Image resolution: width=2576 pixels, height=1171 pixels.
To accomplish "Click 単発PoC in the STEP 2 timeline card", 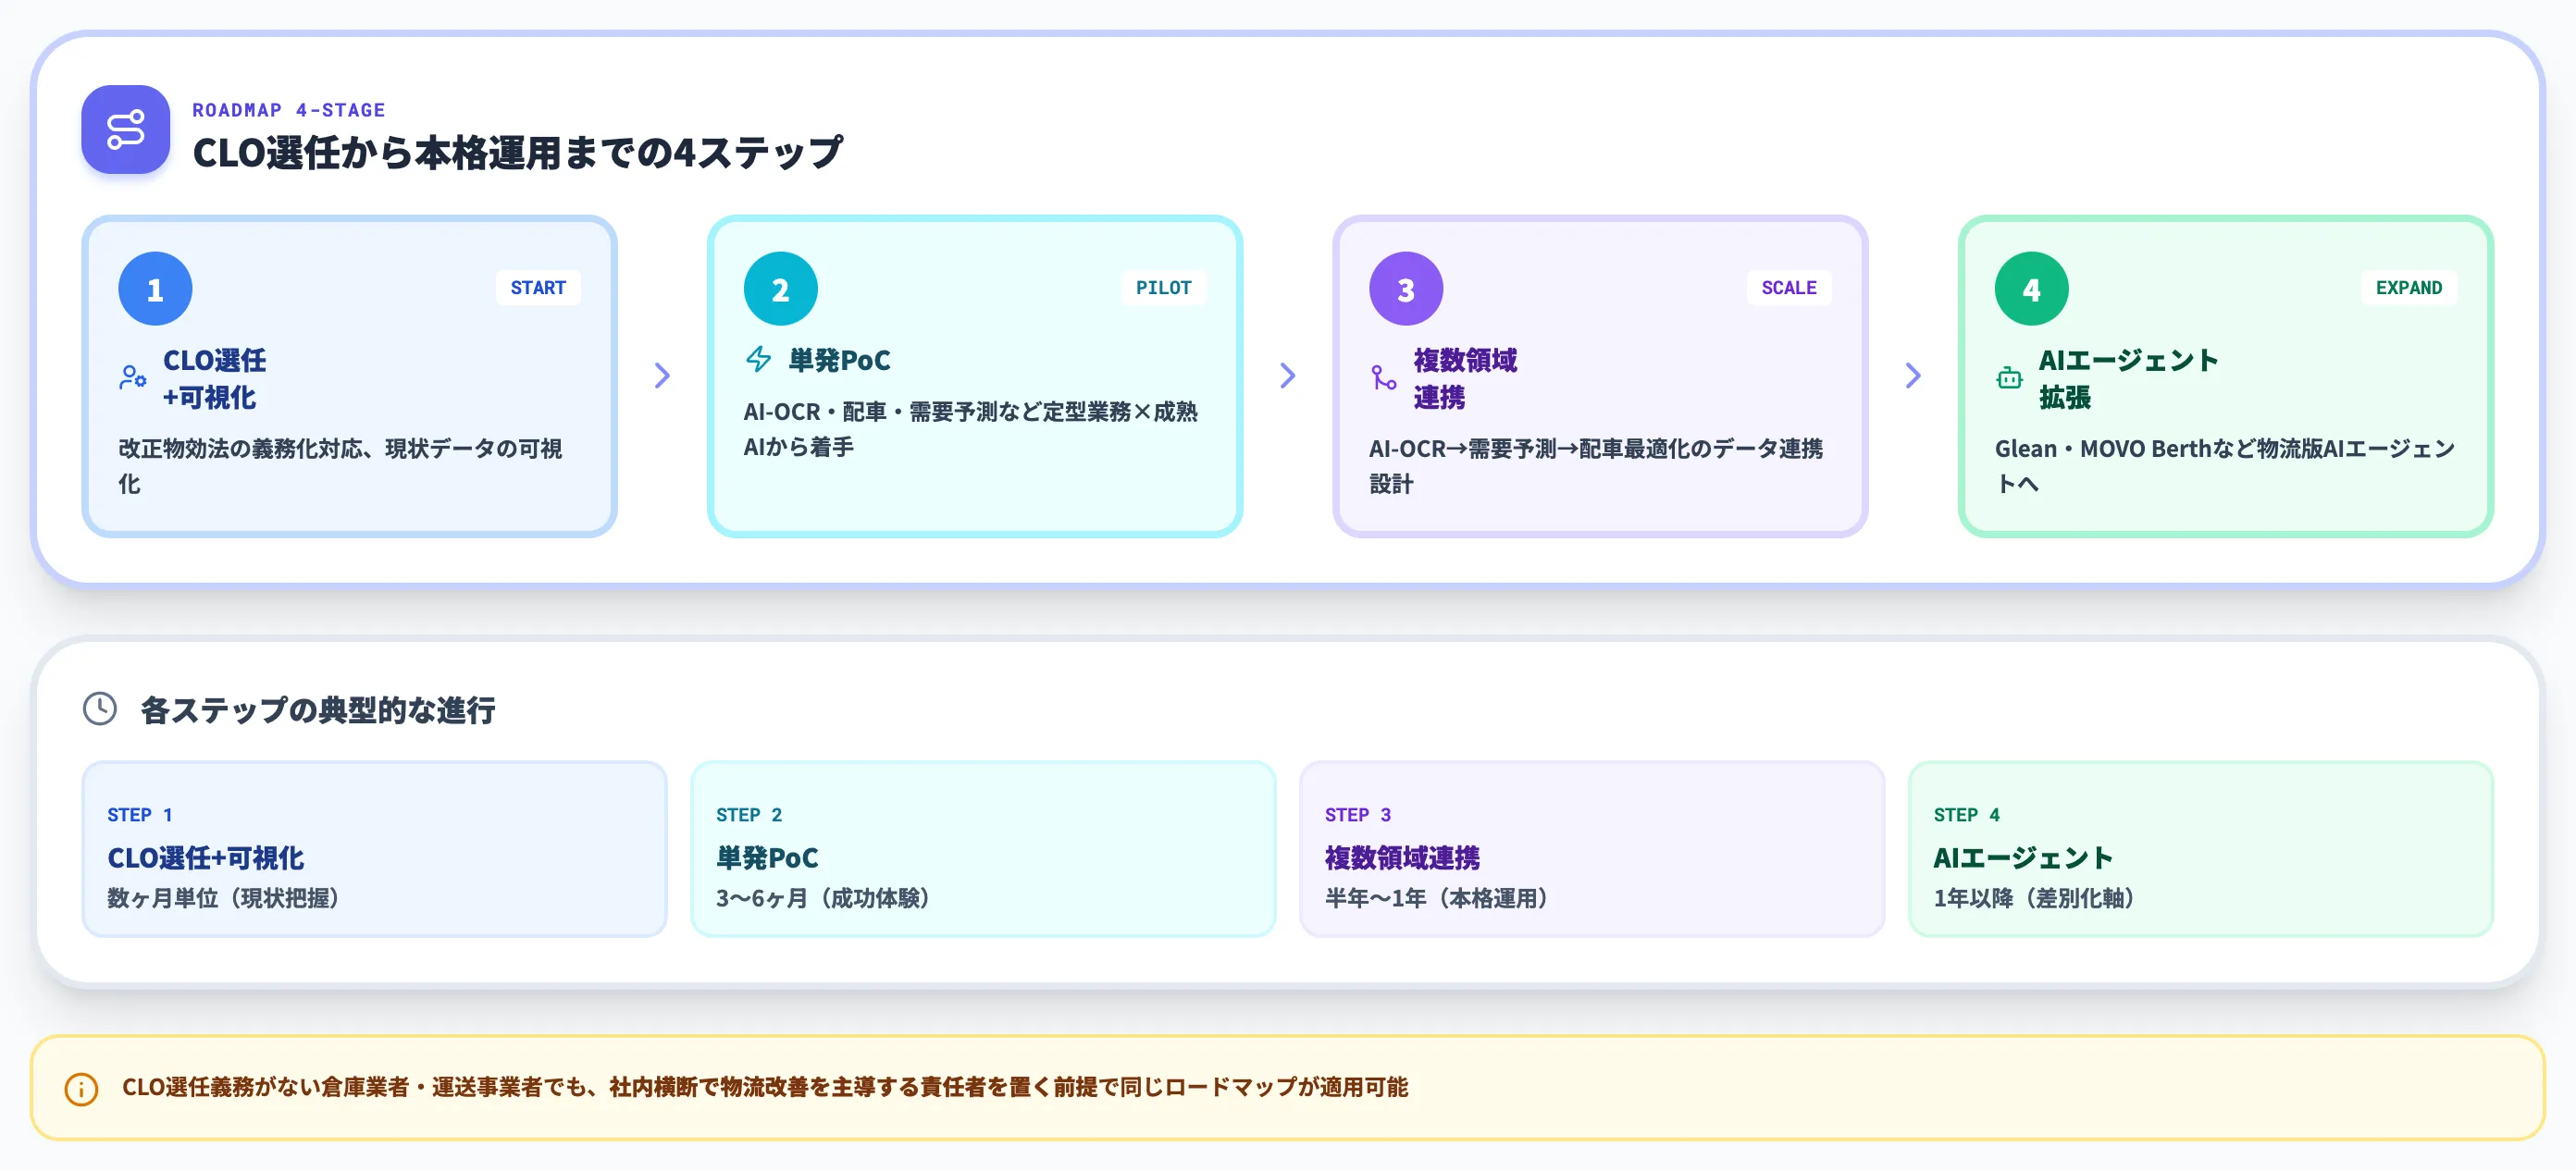I will click(767, 858).
